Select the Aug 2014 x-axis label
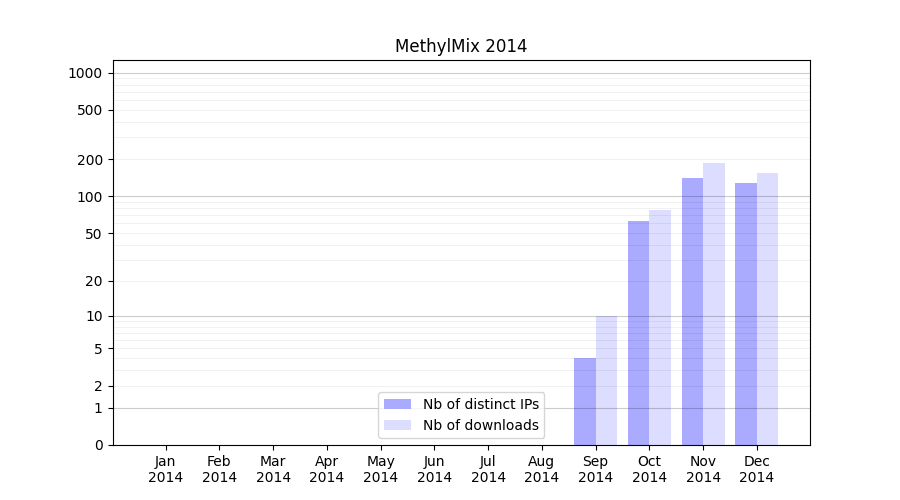The height and width of the screenshot is (500, 900). pos(542,469)
